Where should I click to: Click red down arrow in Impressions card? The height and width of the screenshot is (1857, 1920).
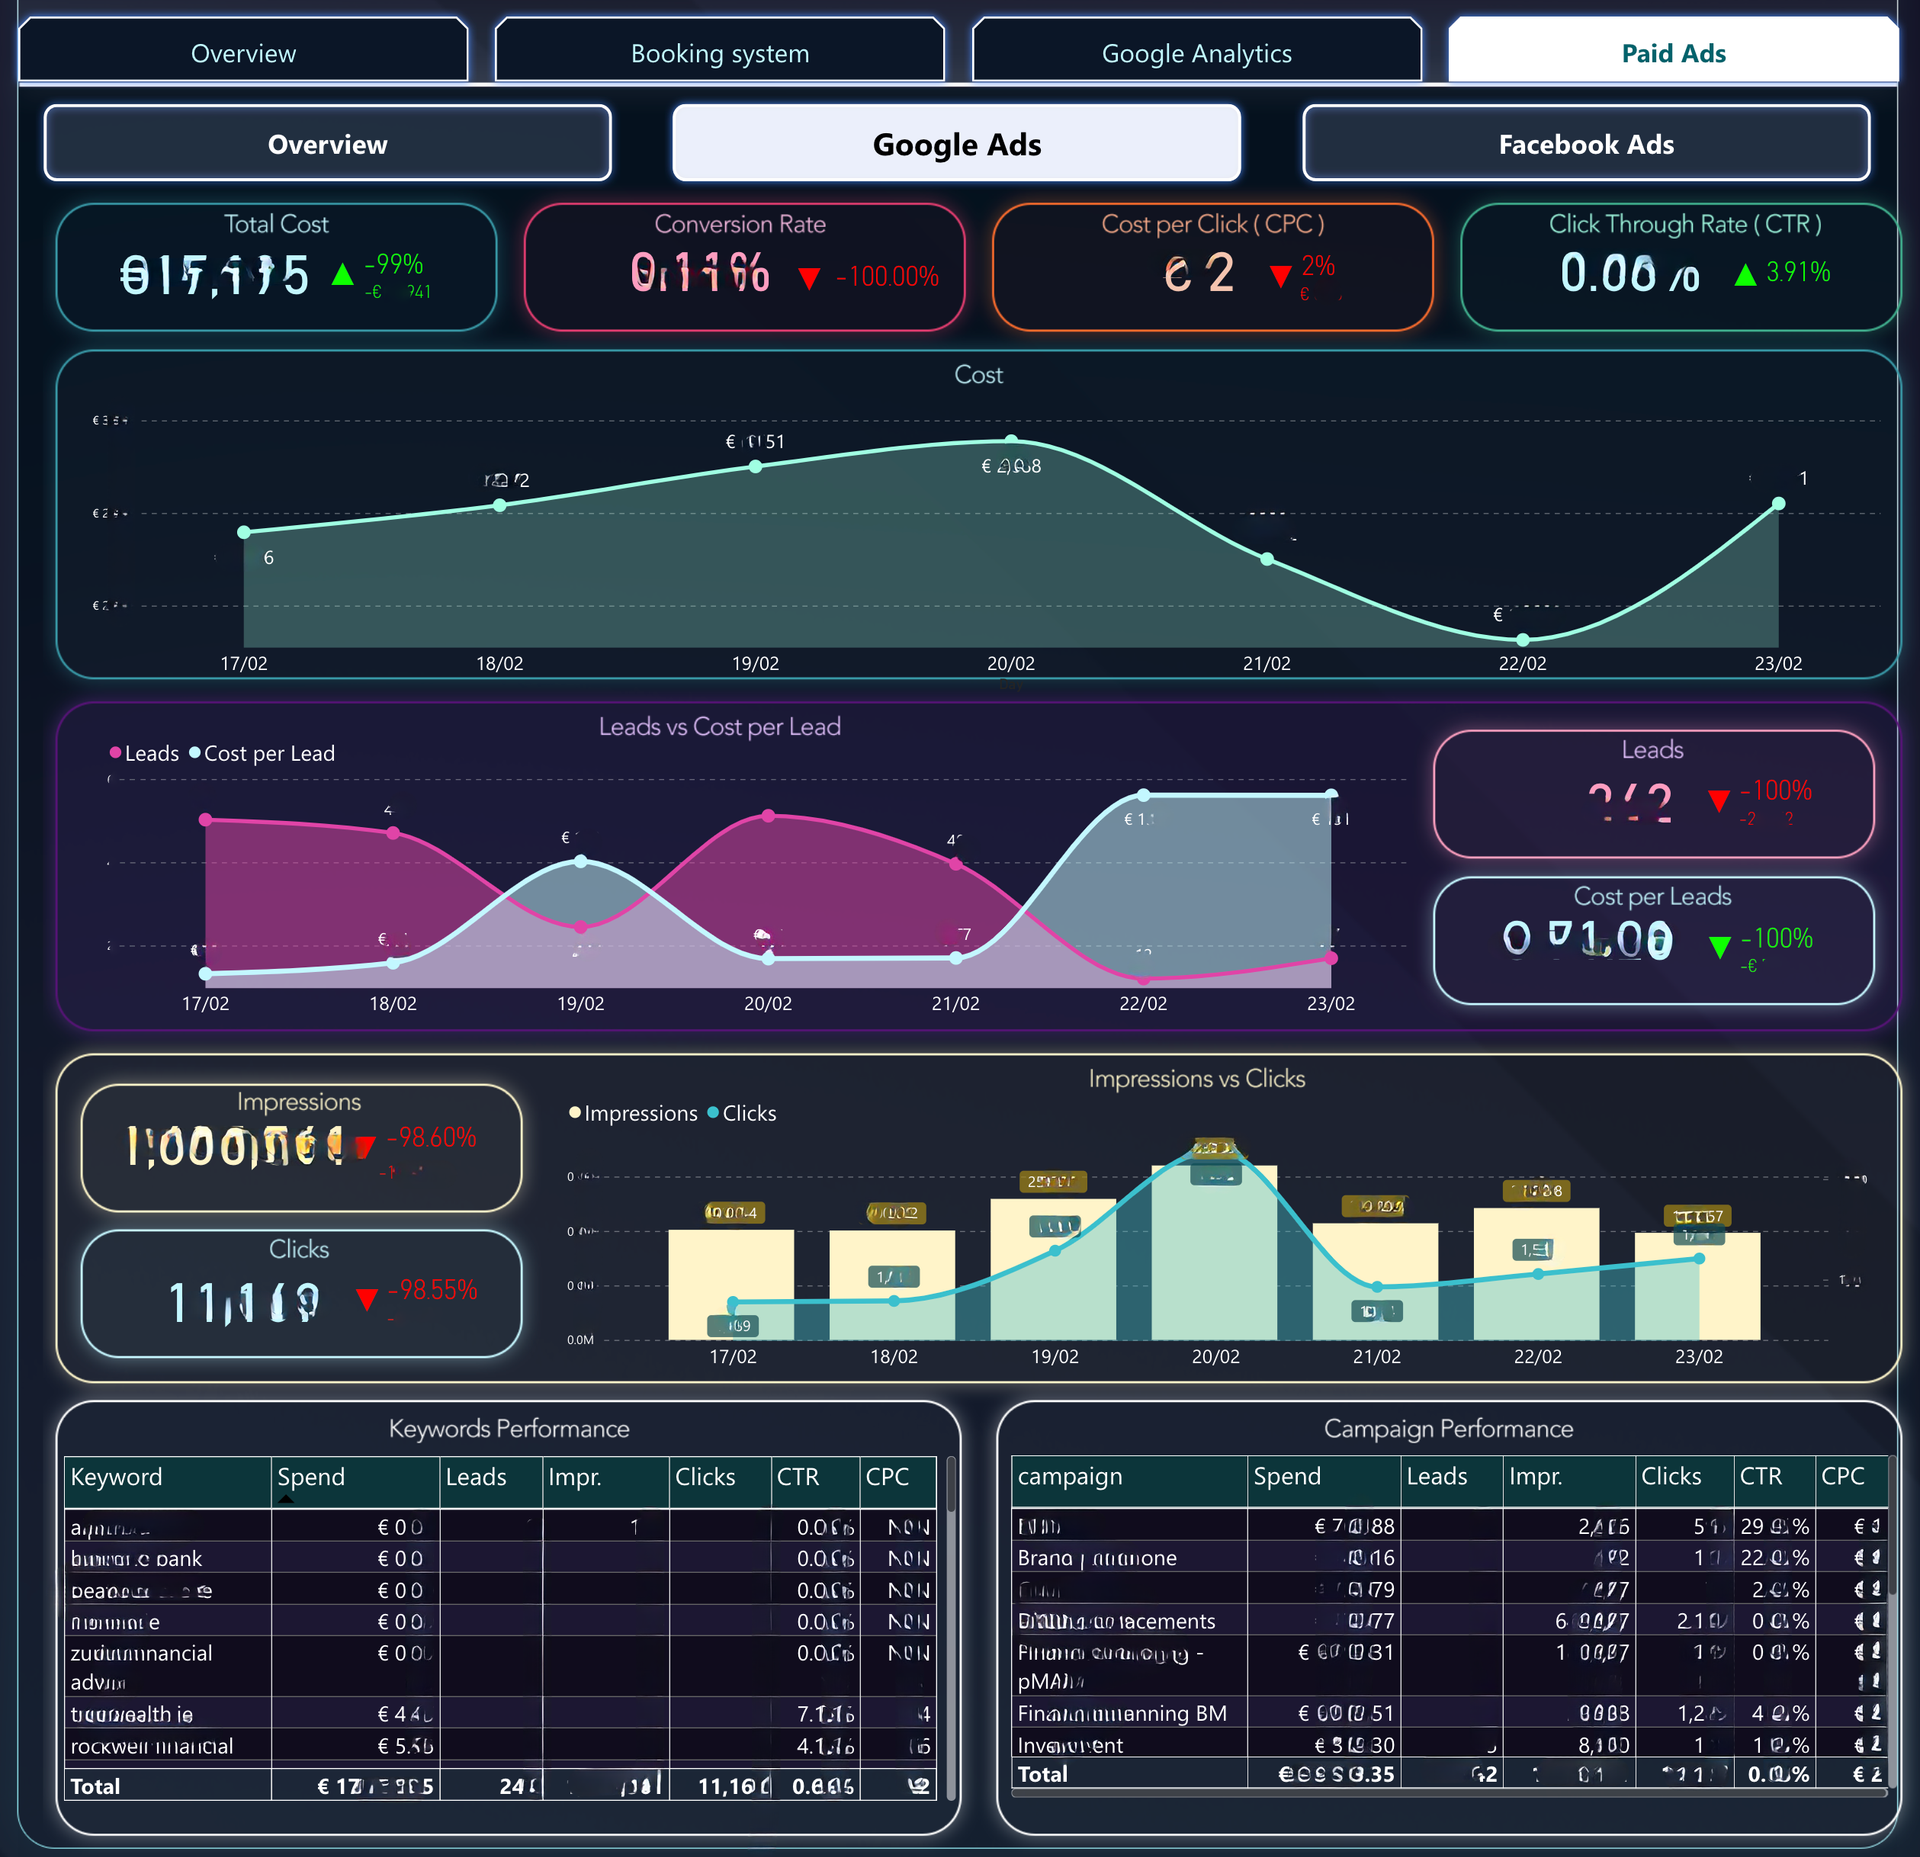click(366, 1146)
